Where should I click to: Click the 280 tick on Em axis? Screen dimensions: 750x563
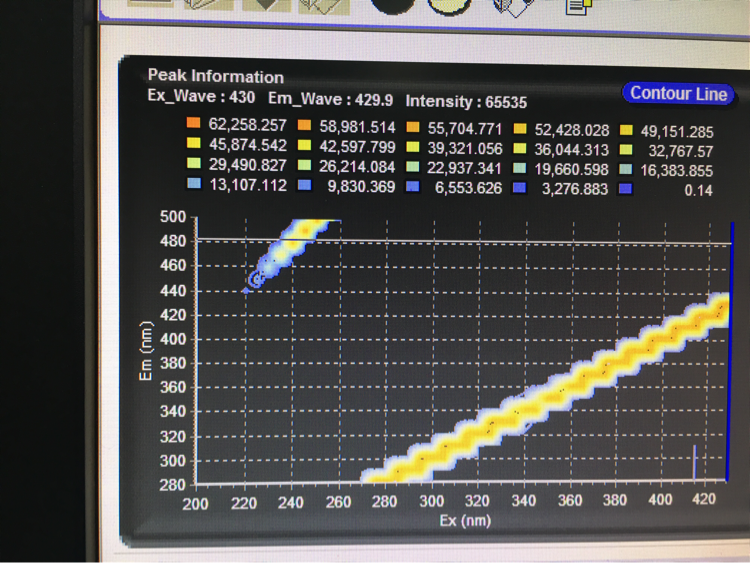click(x=173, y=485)
